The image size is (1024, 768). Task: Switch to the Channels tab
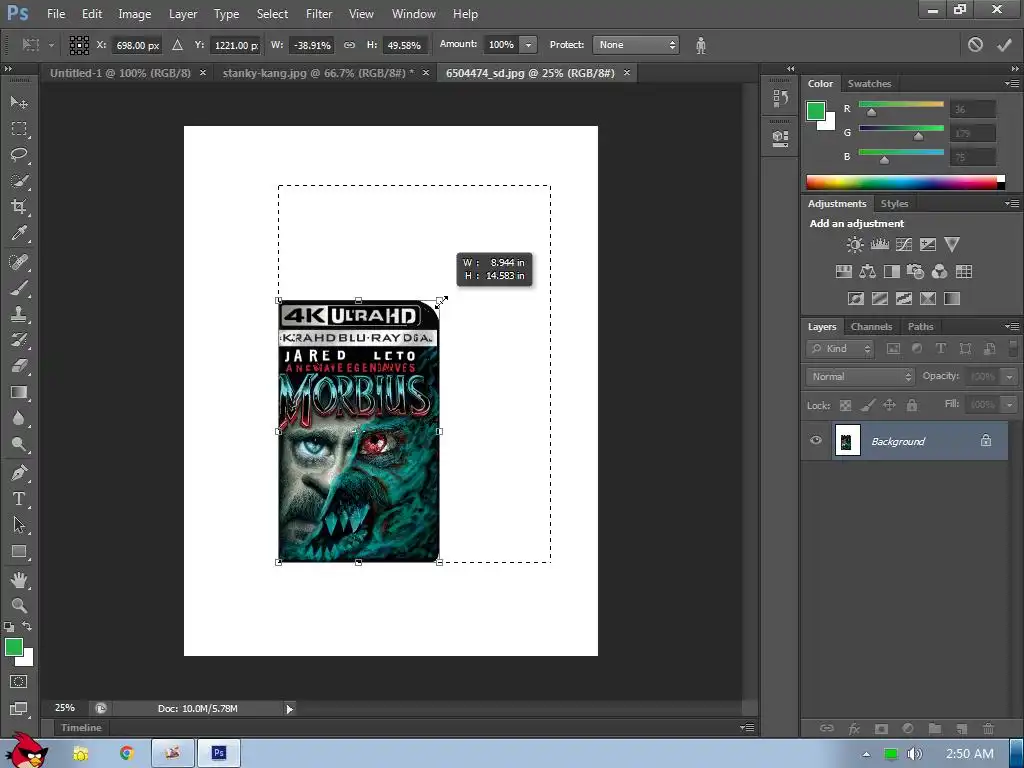pos(871,327)
